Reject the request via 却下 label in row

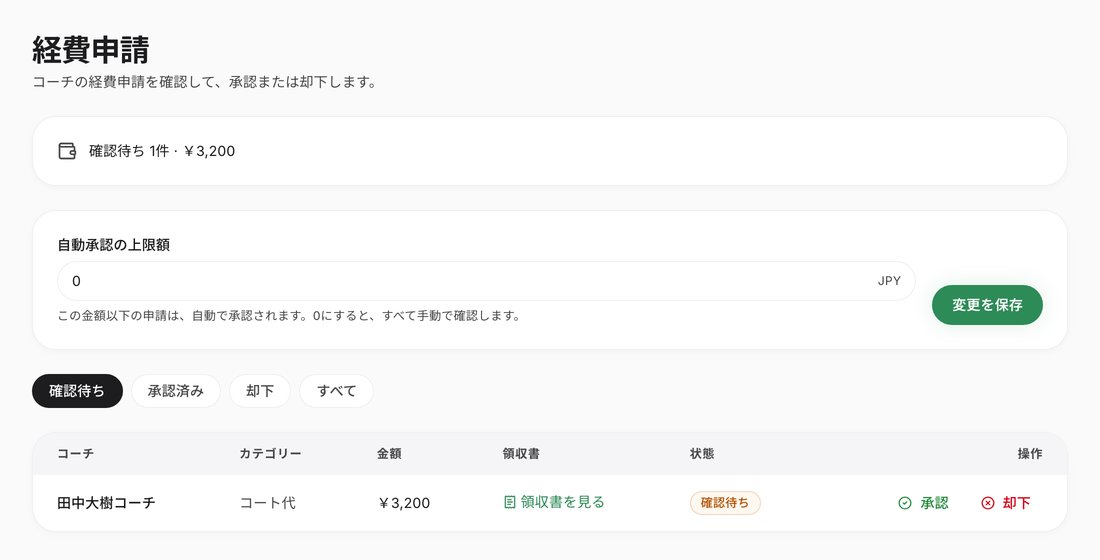pos(1017,503)
